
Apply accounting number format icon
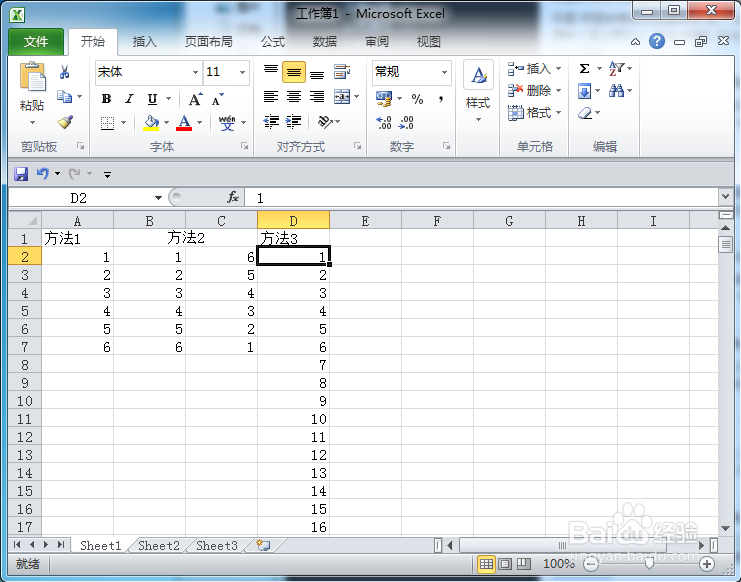click(x=384, y=99)
